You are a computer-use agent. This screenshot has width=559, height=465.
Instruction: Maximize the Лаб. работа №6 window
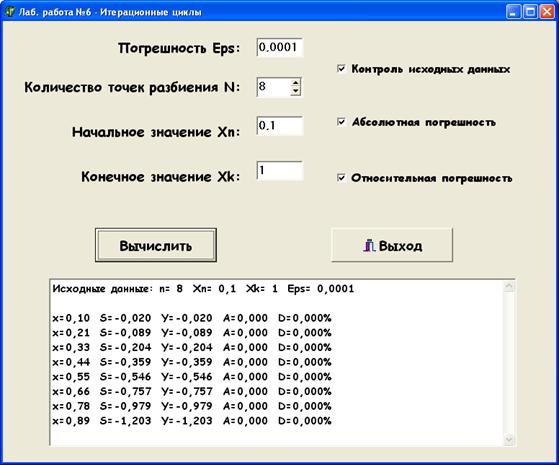pos(530,12)
